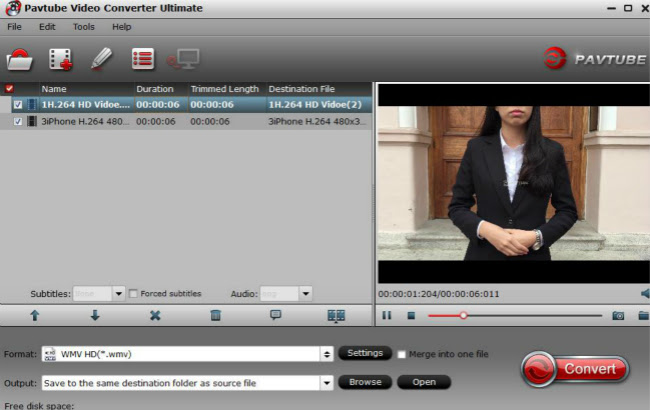This screenshot has height=410, width=650.
Task: Click the Browse button
Action: 365,382
